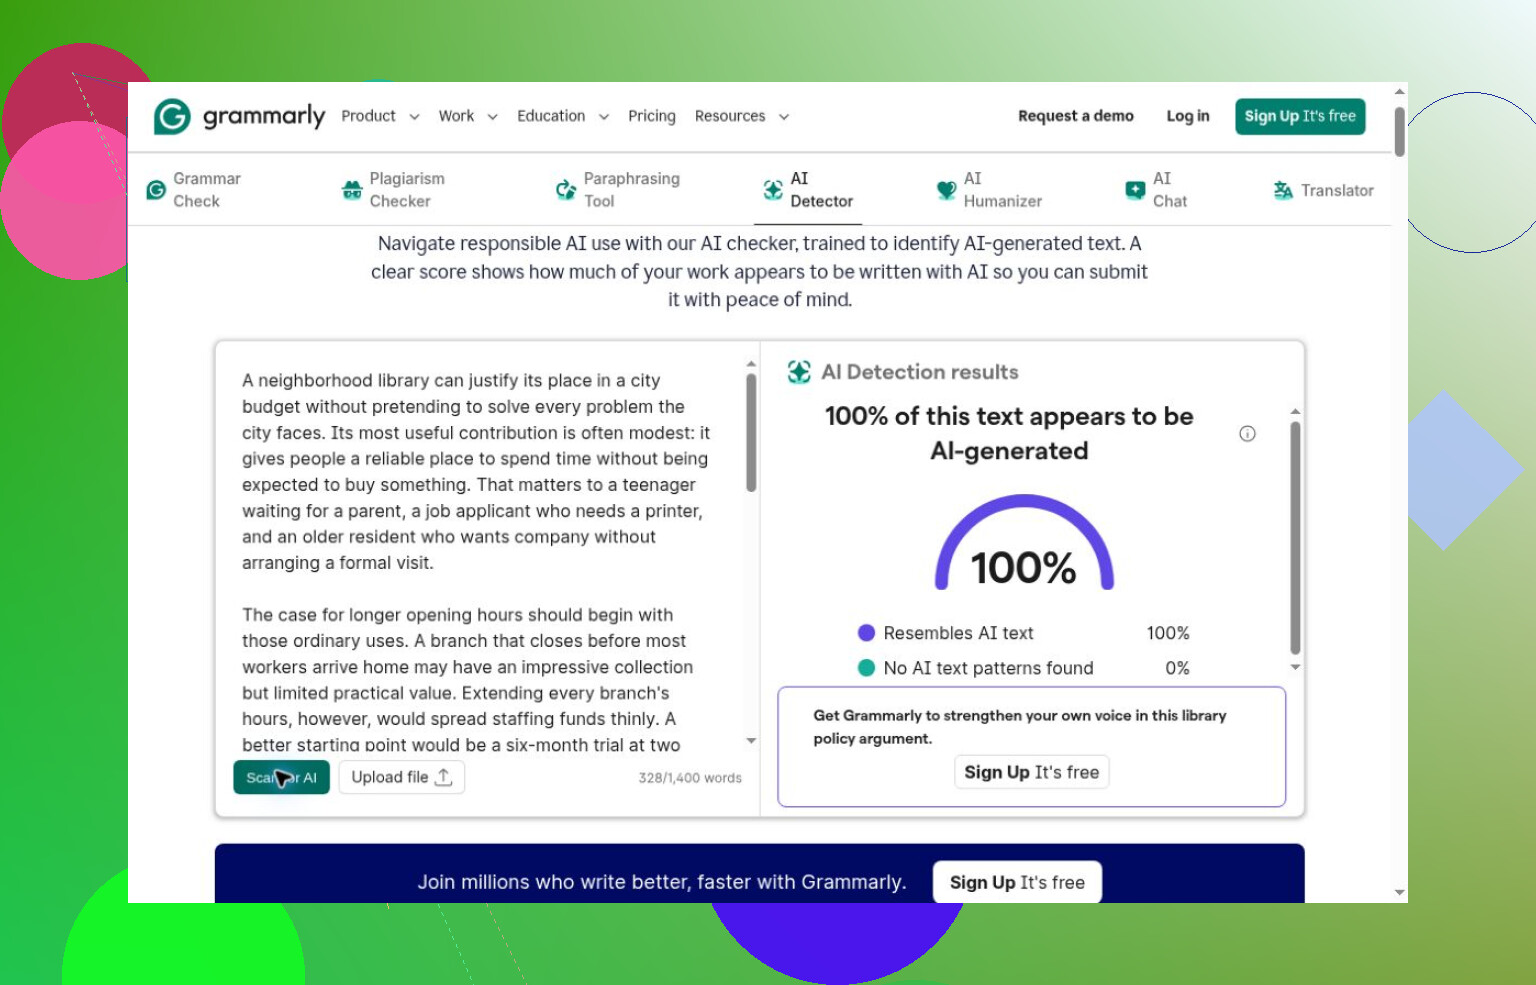Click the upload arrow icon in Upload file
The width and height of the screenshot is (1536, 985).
coord(444,777)
